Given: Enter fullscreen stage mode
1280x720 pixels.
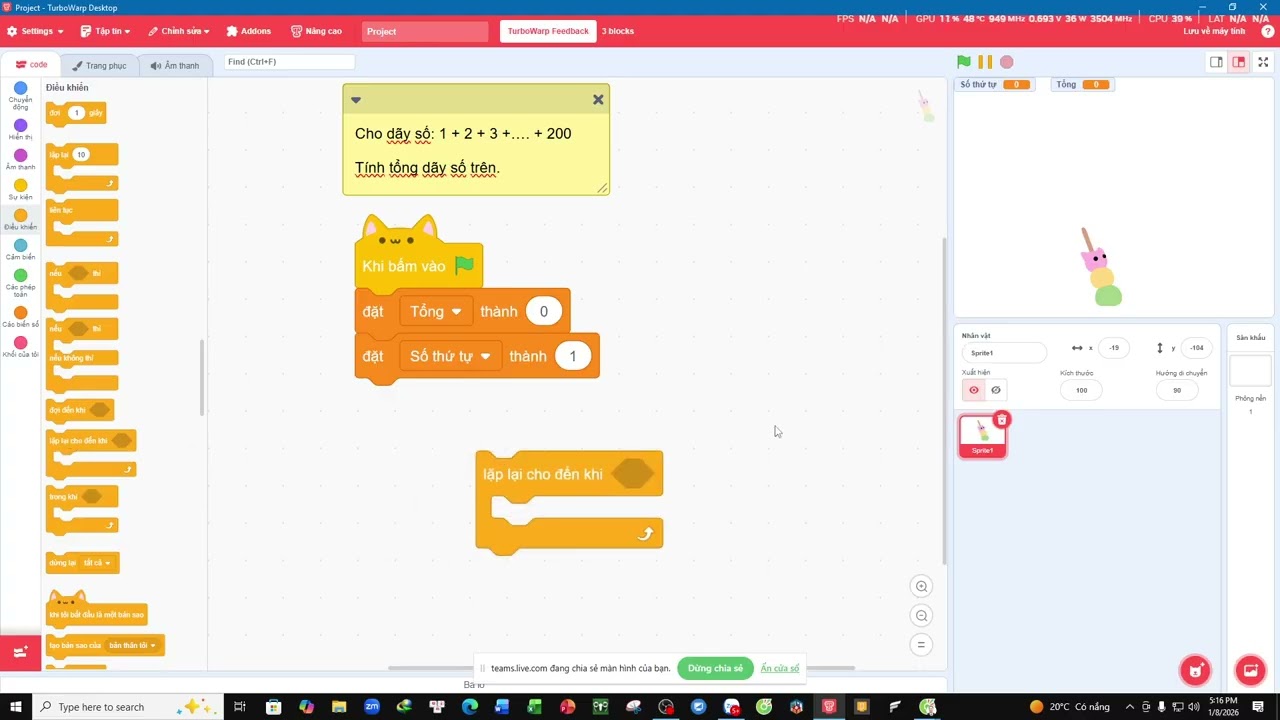Looking at the screenshot, I should [x=1263, y=62].
